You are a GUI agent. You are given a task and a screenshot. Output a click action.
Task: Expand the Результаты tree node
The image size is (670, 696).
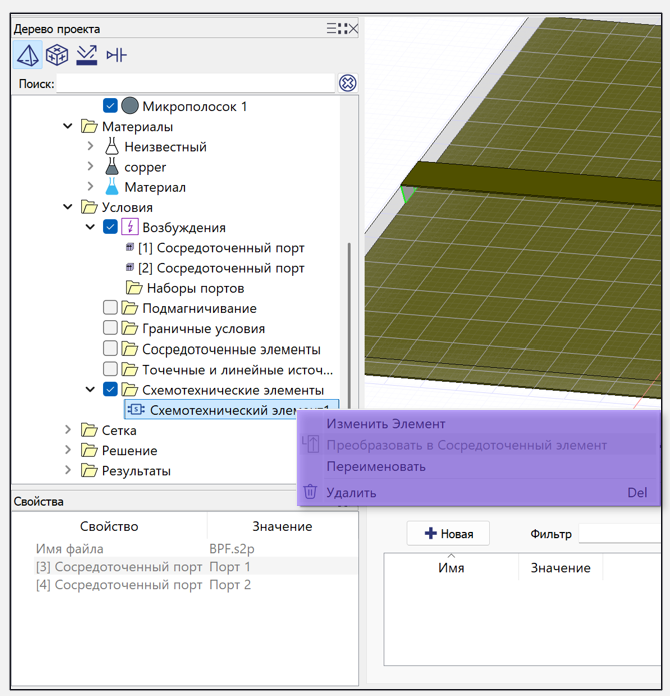68,470
